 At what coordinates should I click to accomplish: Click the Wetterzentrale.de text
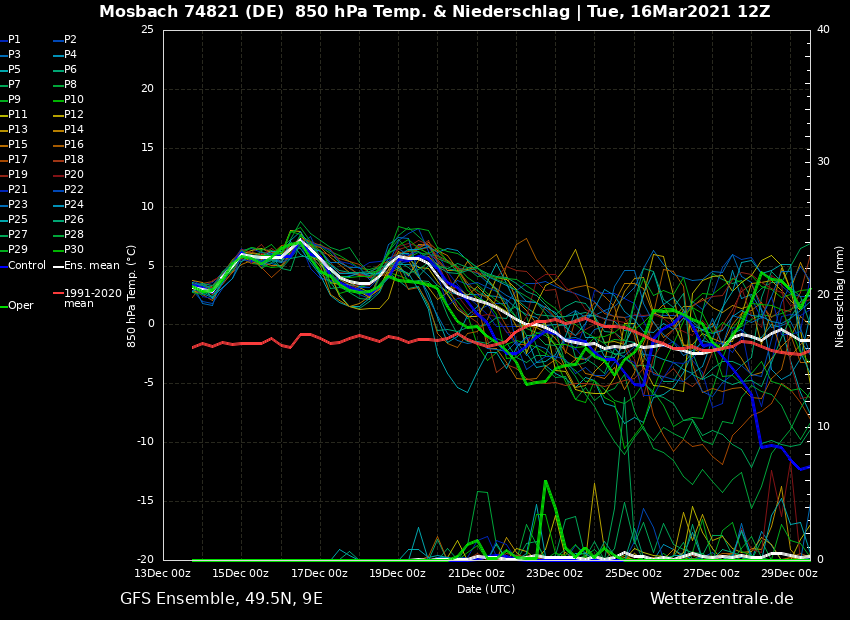(721, 599)
